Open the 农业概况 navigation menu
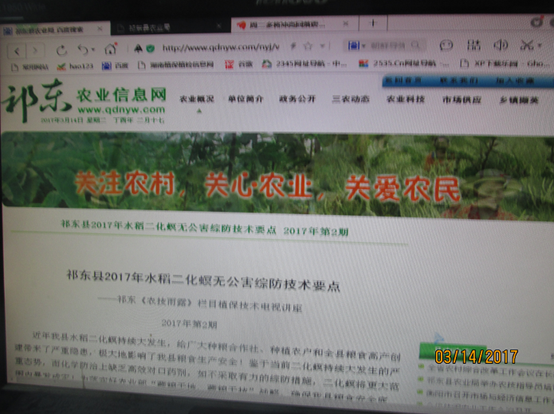Viewport: 554px width, 414px height. coord(197,99)
